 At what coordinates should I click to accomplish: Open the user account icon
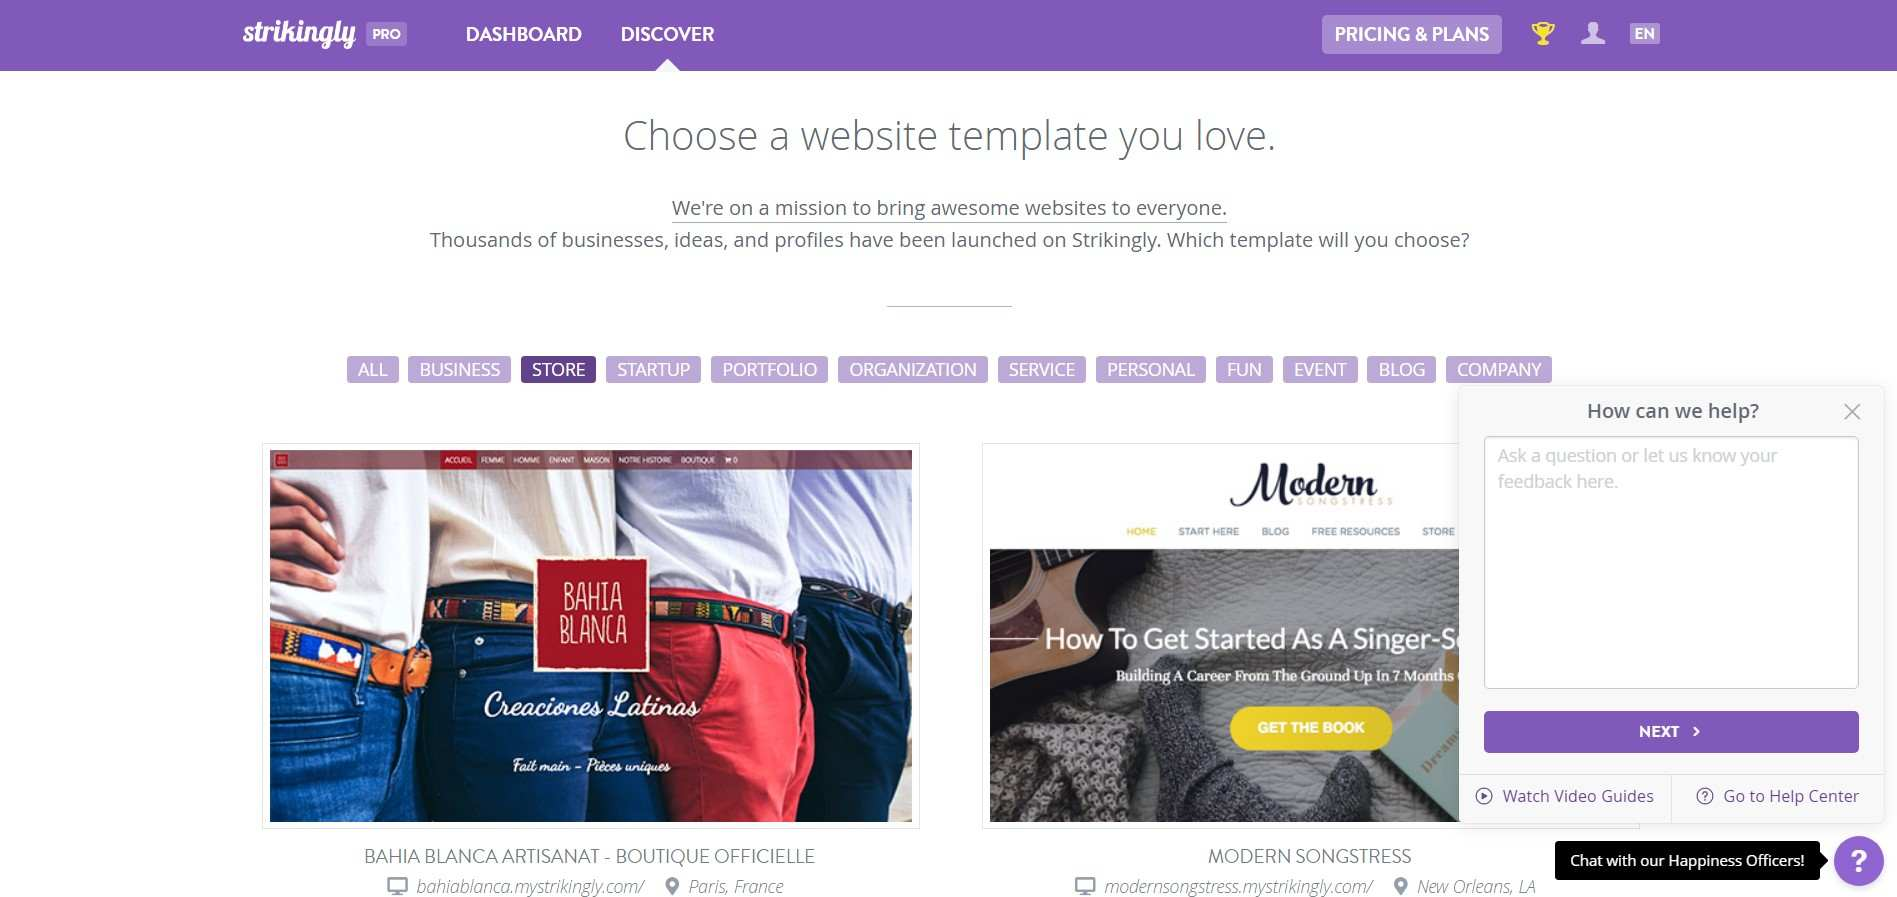pos(1593,34)
